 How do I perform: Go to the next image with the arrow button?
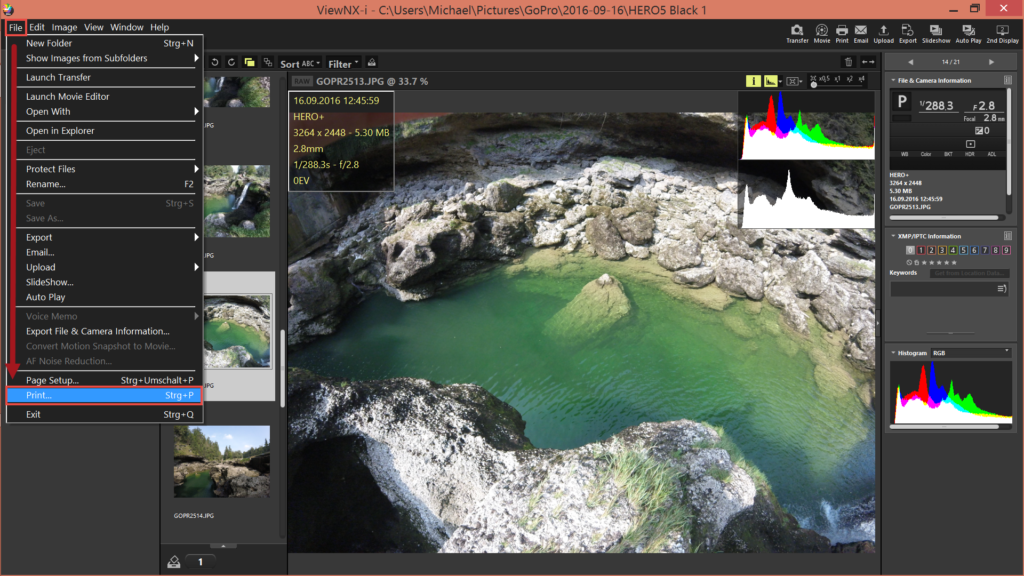click(991, 62)
